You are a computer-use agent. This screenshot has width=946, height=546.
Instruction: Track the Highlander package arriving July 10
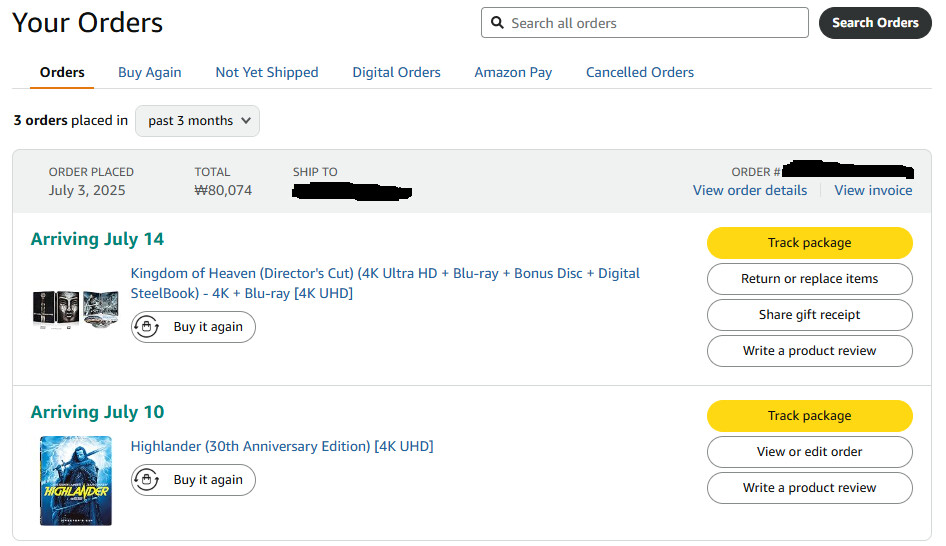tap(809, 416)
